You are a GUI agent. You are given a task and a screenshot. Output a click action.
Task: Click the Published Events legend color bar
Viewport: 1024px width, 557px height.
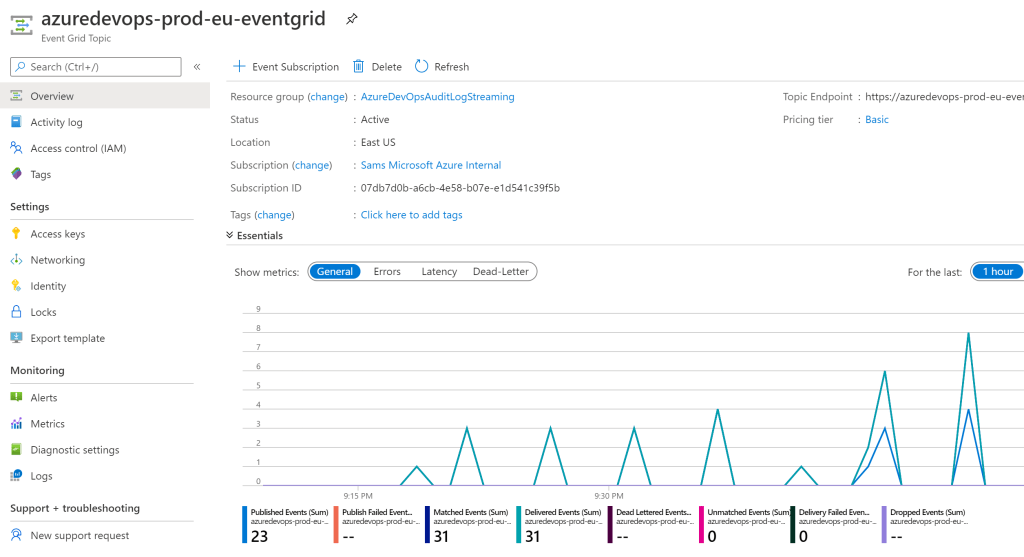(x=244, y=524)
